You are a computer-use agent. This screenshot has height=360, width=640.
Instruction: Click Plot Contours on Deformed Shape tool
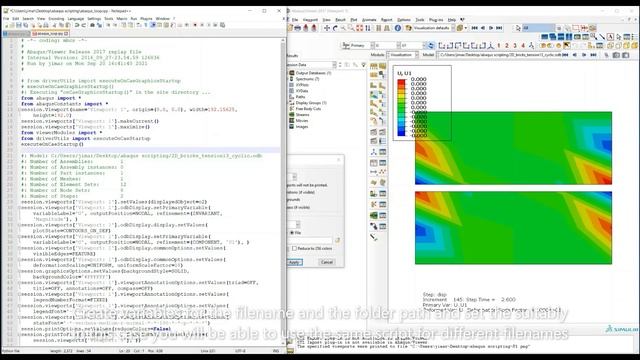[374, 95]
